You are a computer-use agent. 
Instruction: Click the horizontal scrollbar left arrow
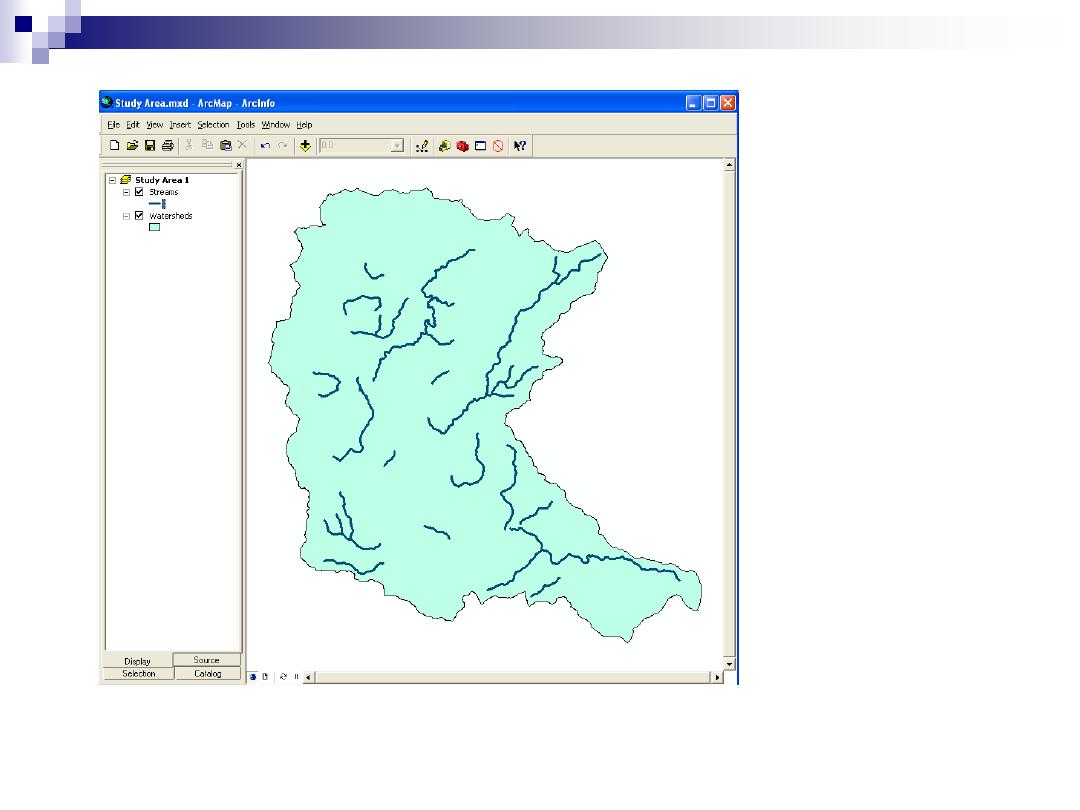click(x=308, y=678)
